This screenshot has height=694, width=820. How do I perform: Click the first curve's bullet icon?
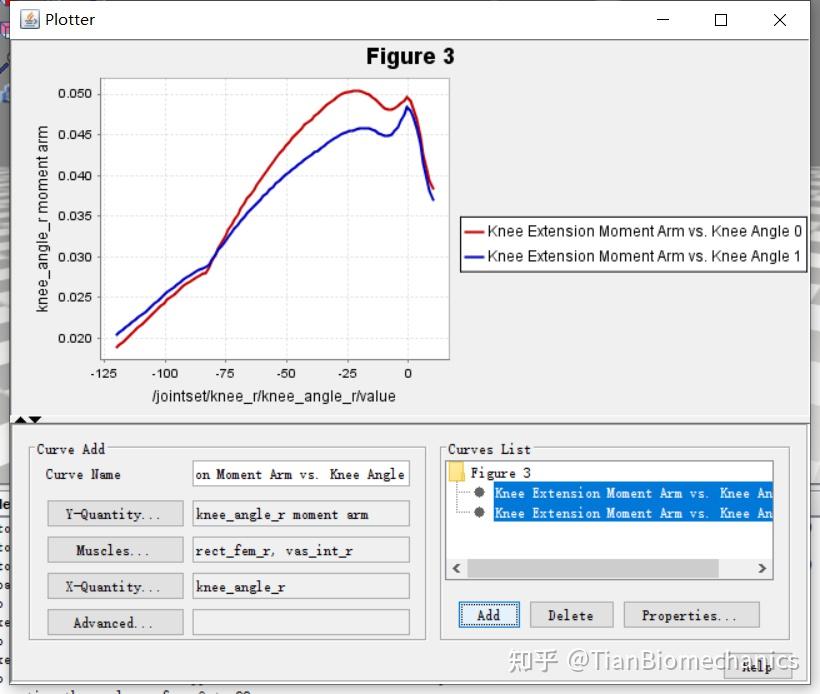(x=479, y=492)
